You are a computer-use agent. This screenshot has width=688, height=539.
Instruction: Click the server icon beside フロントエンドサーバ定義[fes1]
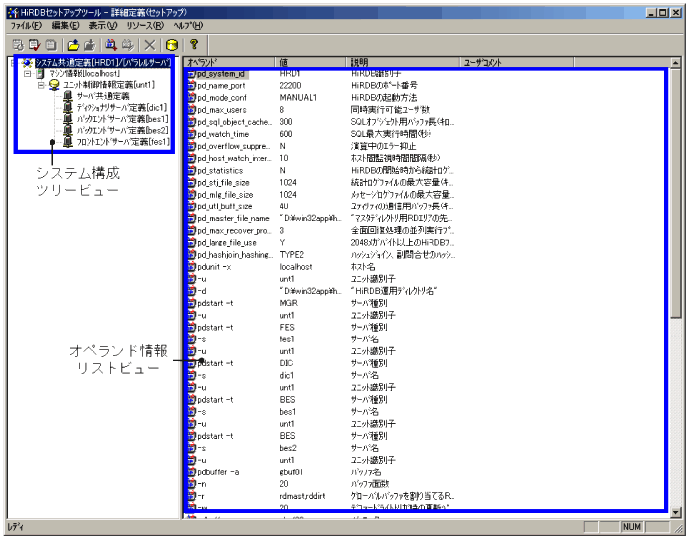coord(68,142)
